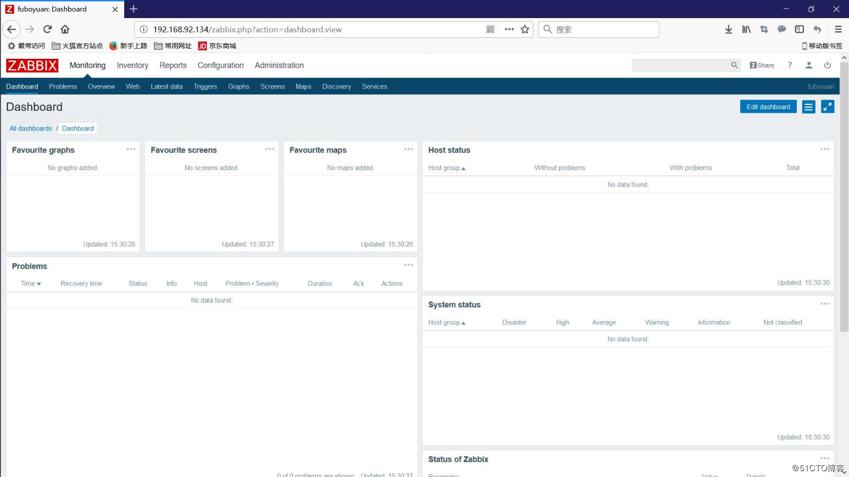Open the browser library icon
The width and height of the screenshot is (849, 477).
click(746, 29)
